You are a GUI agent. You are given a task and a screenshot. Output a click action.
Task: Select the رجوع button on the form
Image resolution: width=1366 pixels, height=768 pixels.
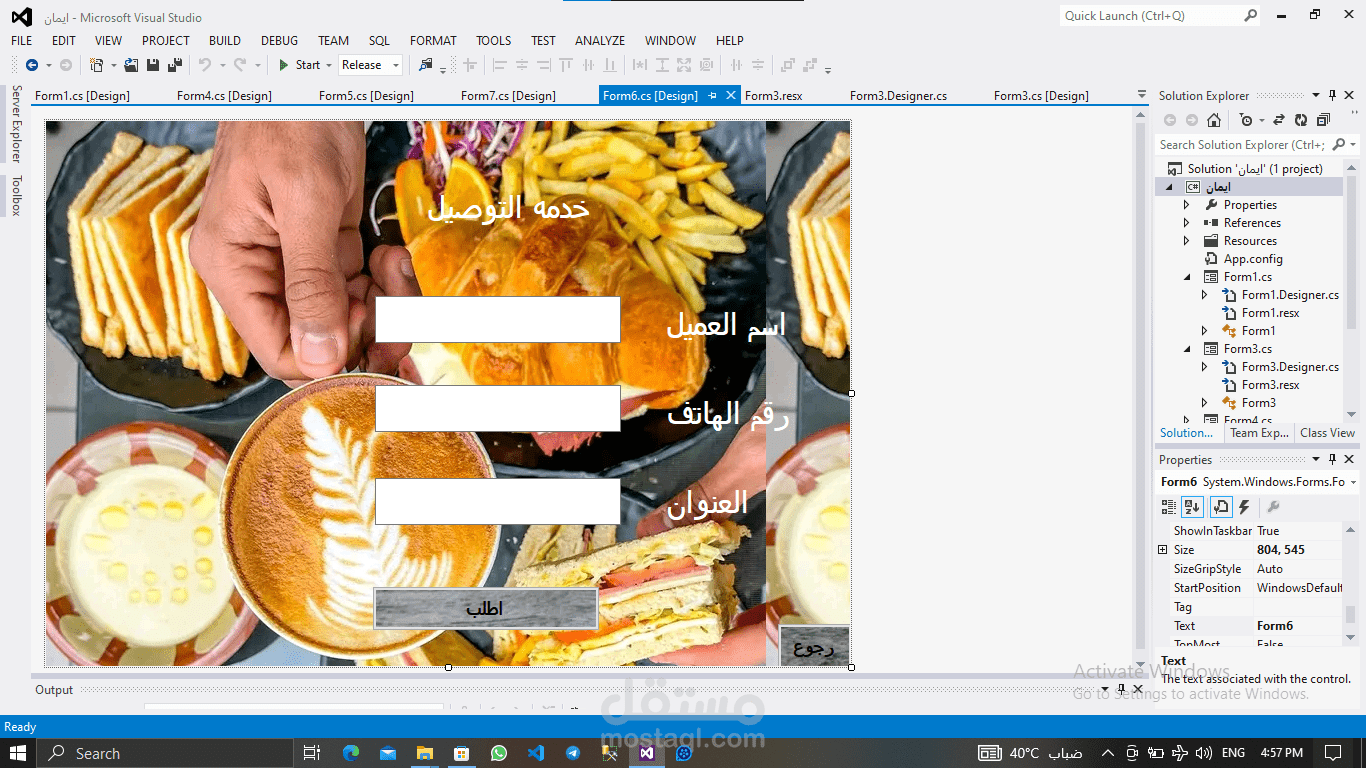(x=814, y=646)
